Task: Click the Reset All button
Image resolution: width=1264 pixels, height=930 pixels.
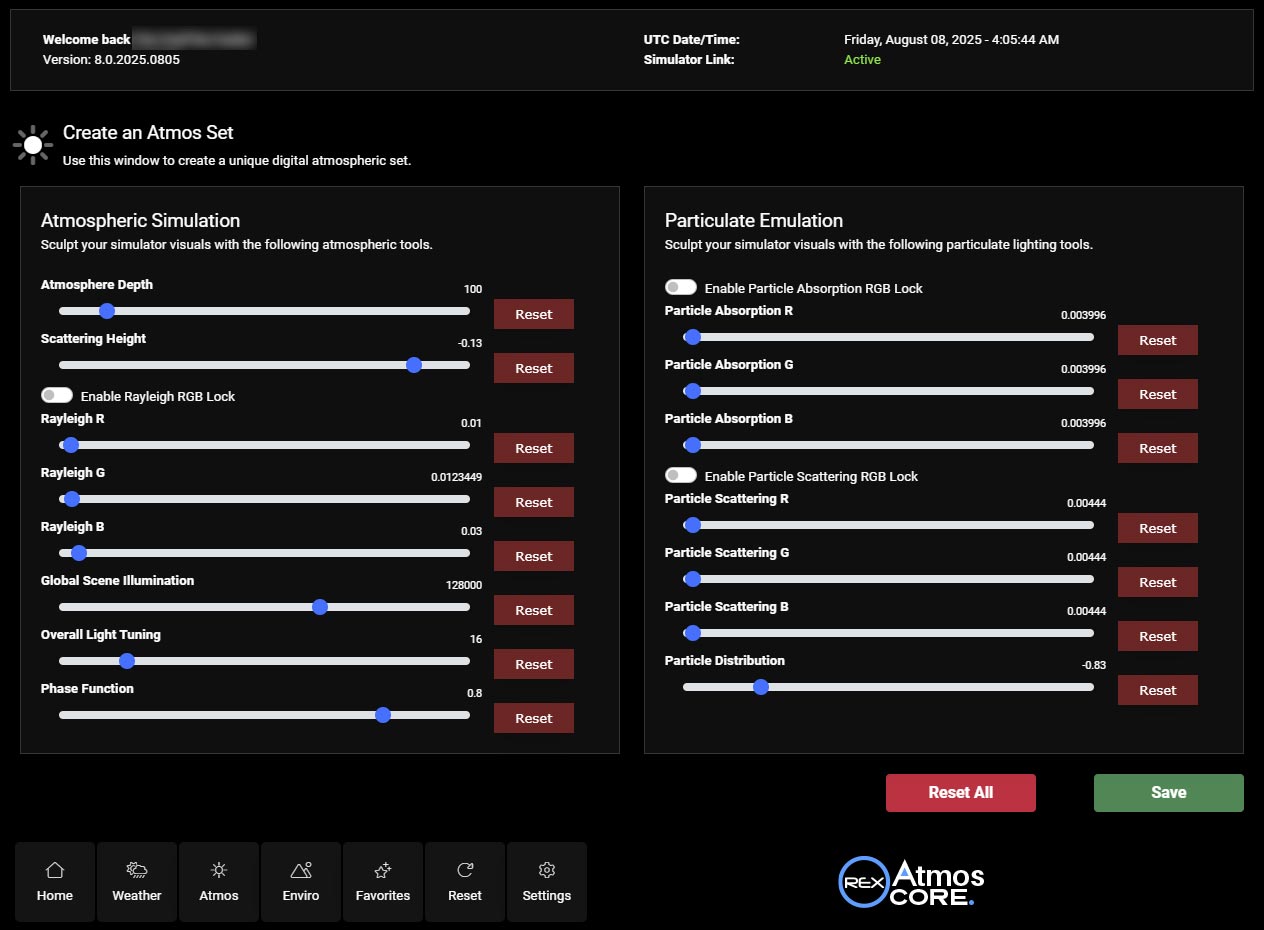Action: pos(960,792)
